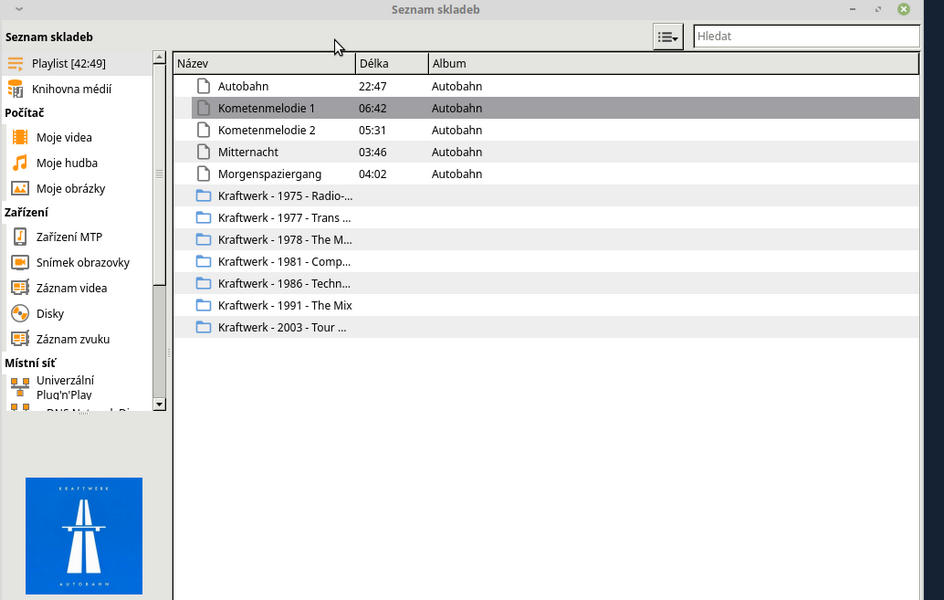Select the Mitternacht track name
The width and height of the screenshot is (944, 600).
point(248,152)
